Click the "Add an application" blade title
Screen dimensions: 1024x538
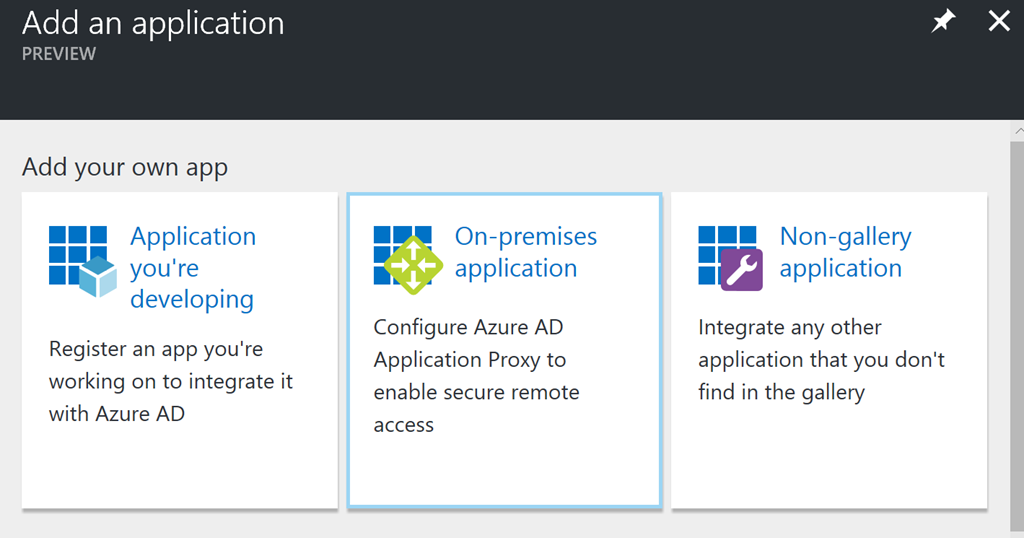pos(153,23)
